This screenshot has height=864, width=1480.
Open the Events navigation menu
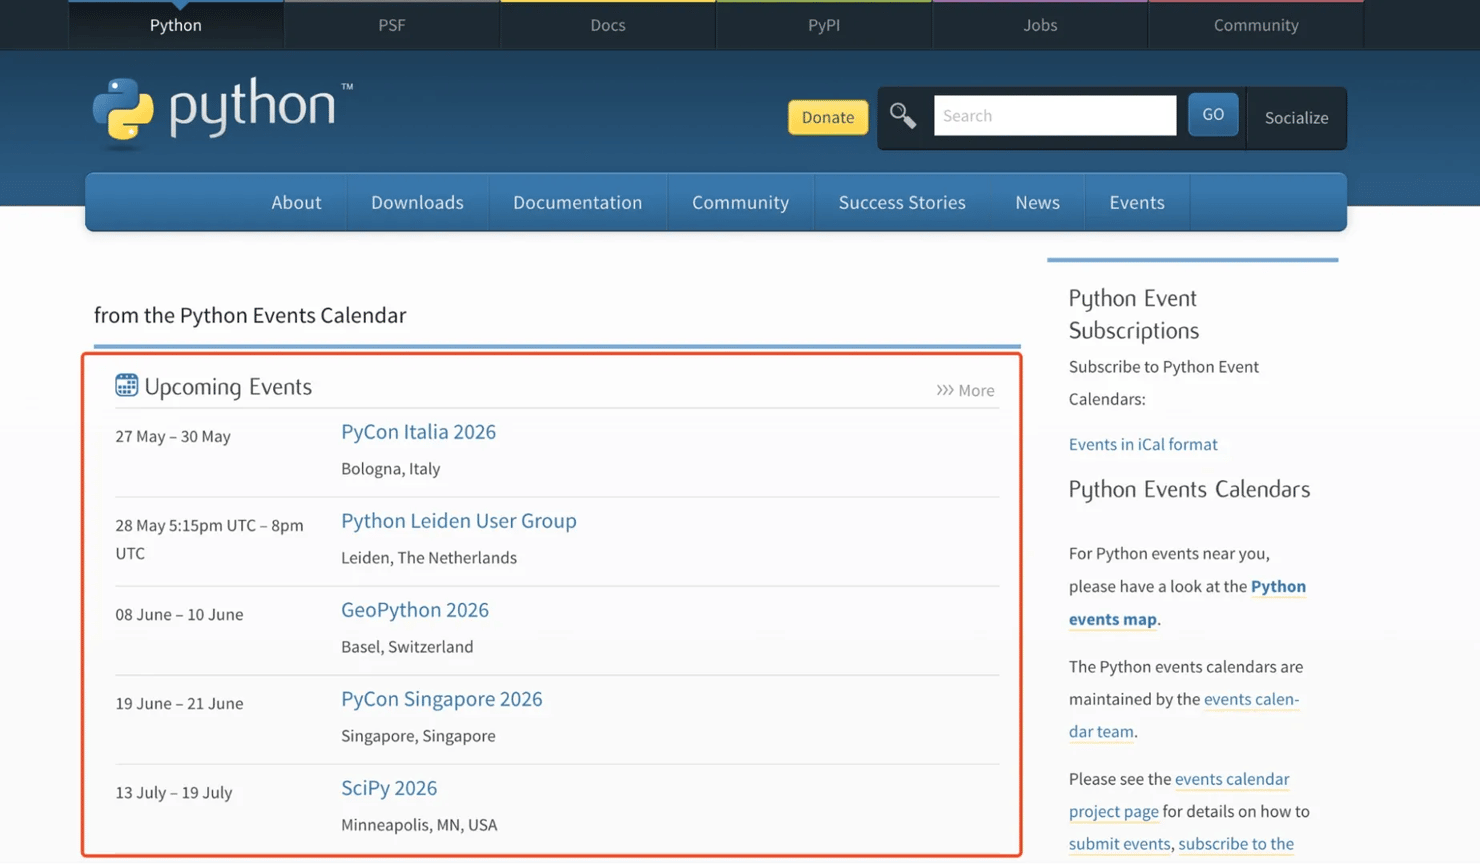(x=1137, y=202)
